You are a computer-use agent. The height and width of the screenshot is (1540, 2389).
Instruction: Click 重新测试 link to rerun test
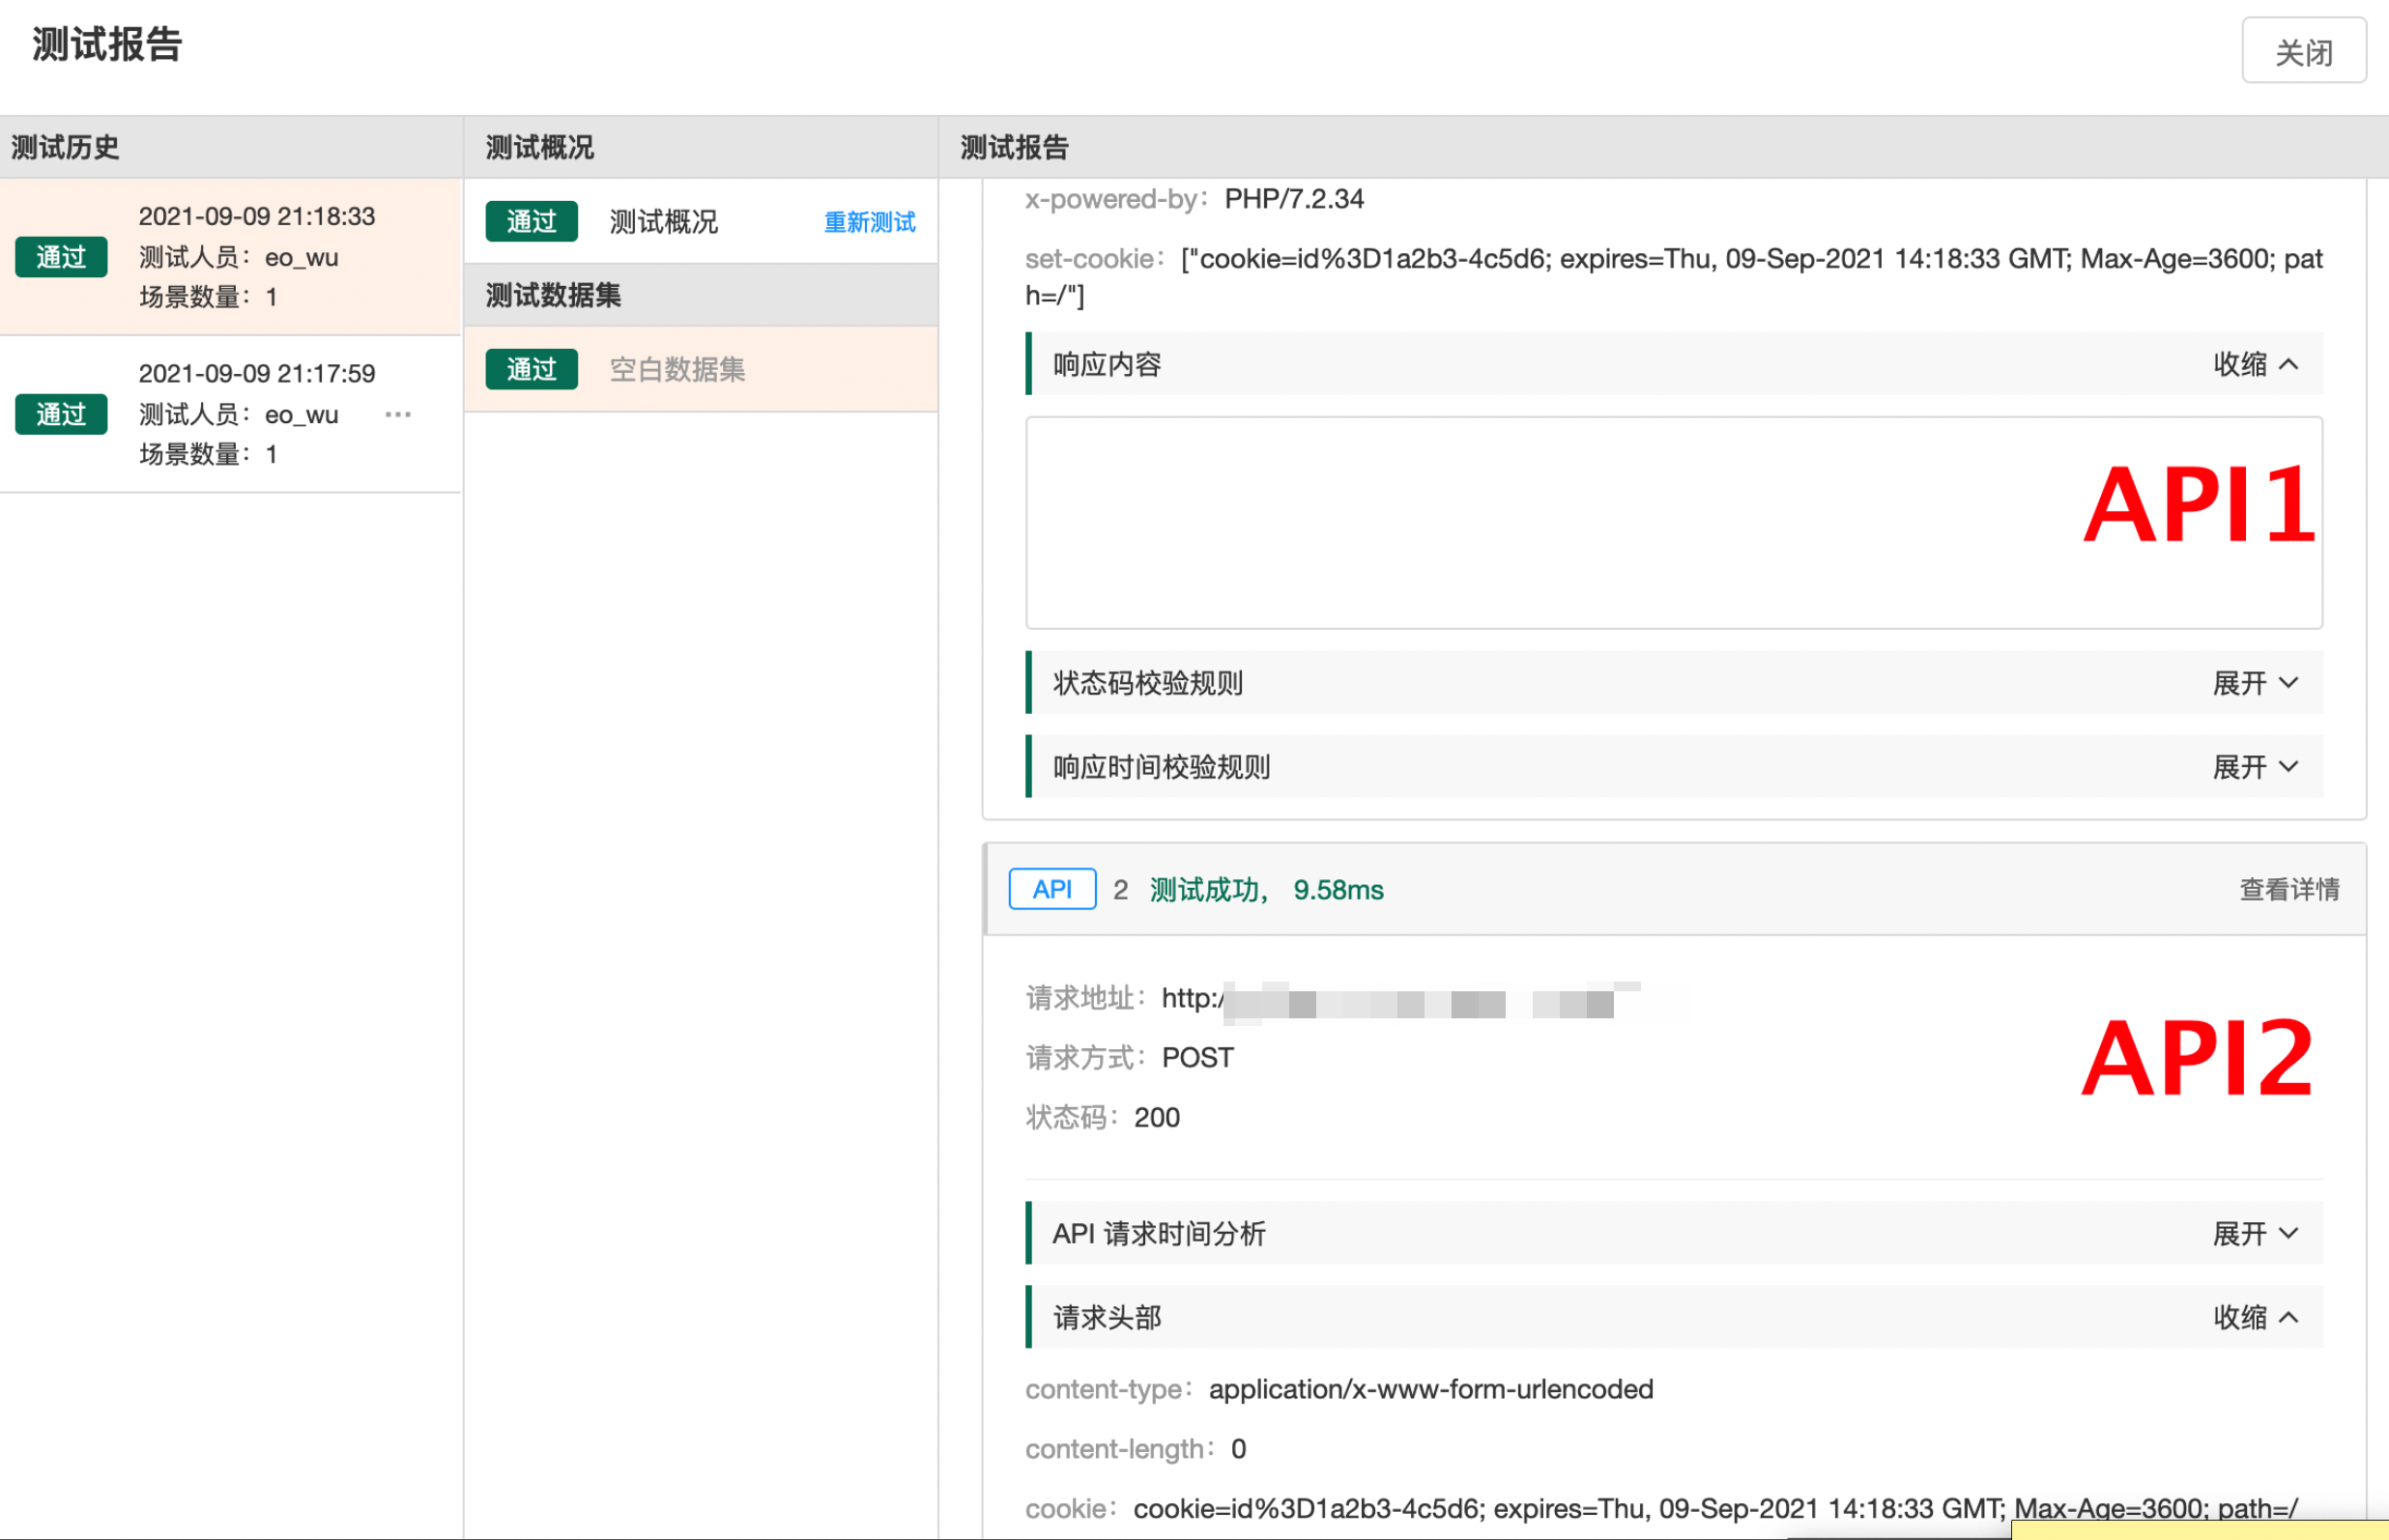[869, 222]
